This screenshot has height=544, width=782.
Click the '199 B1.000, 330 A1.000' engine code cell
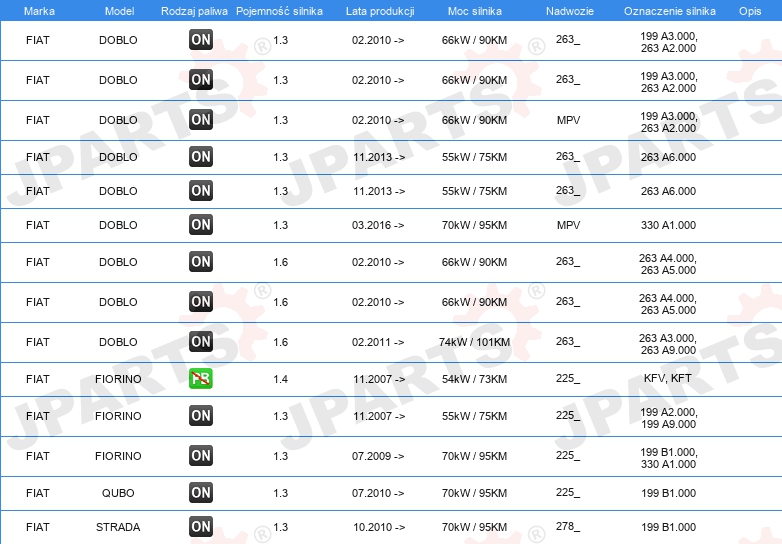click(x=669, y=458)
